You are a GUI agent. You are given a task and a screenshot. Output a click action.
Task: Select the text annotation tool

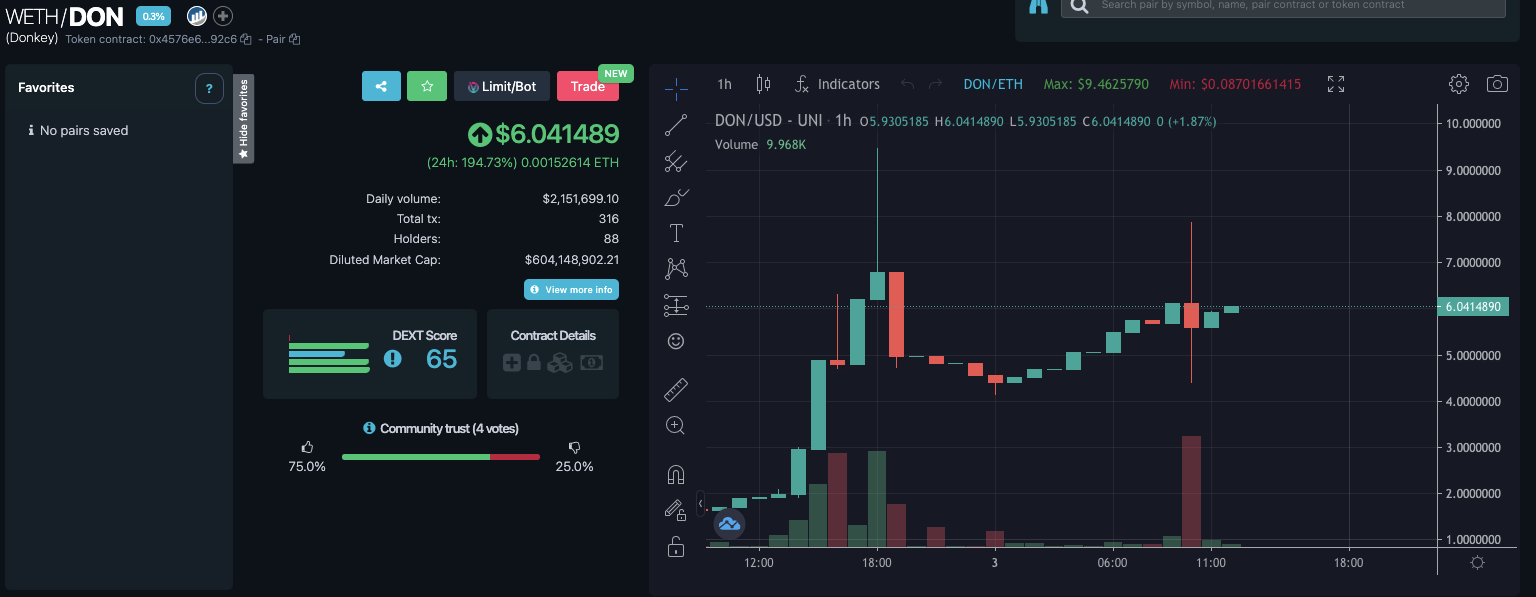pyautogui.click(x=676, y=233)
